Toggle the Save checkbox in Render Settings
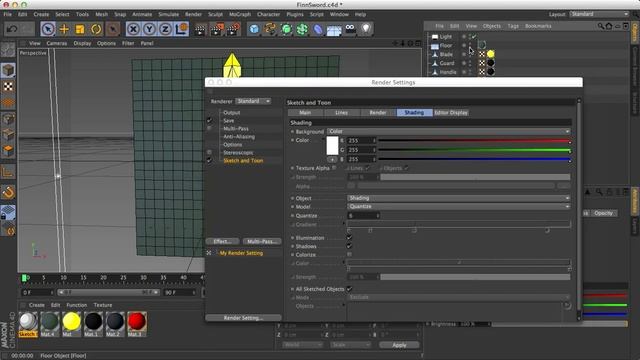This screenshot has height=360, width=640. [x=209, y=120]
